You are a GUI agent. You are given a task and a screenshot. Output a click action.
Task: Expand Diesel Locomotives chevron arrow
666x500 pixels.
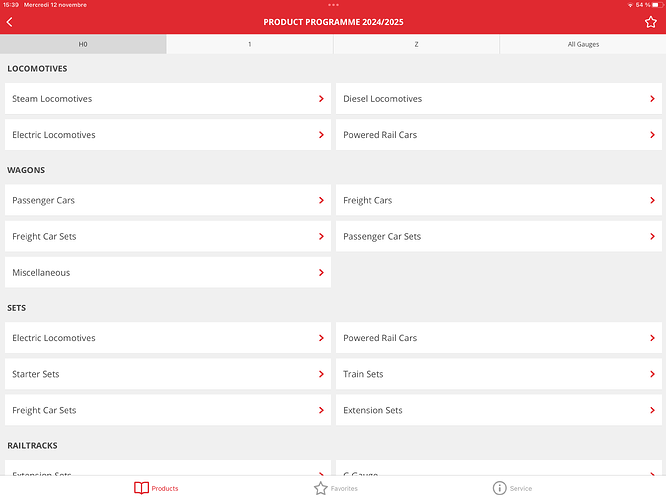click(x=652, y=99)
